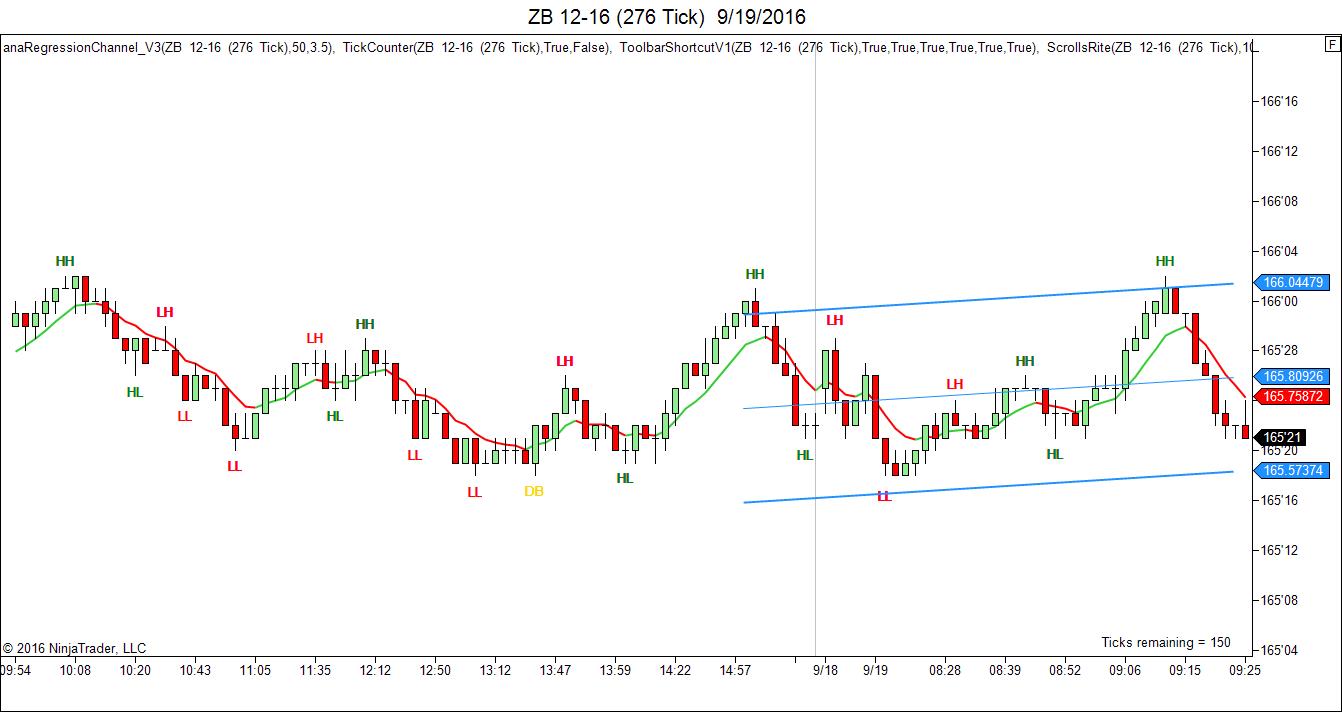1342x712 pixels.
Task: Click the 12:50 time axis label
Action: (x=435, y=670)
